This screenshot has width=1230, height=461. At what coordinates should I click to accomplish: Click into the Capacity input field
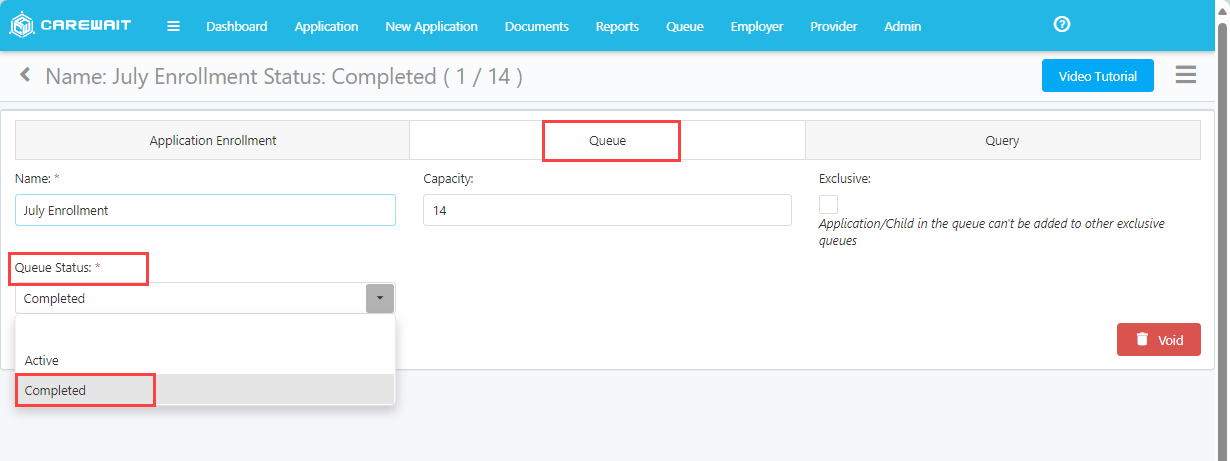pyautogui.click(x=607, y=210)
